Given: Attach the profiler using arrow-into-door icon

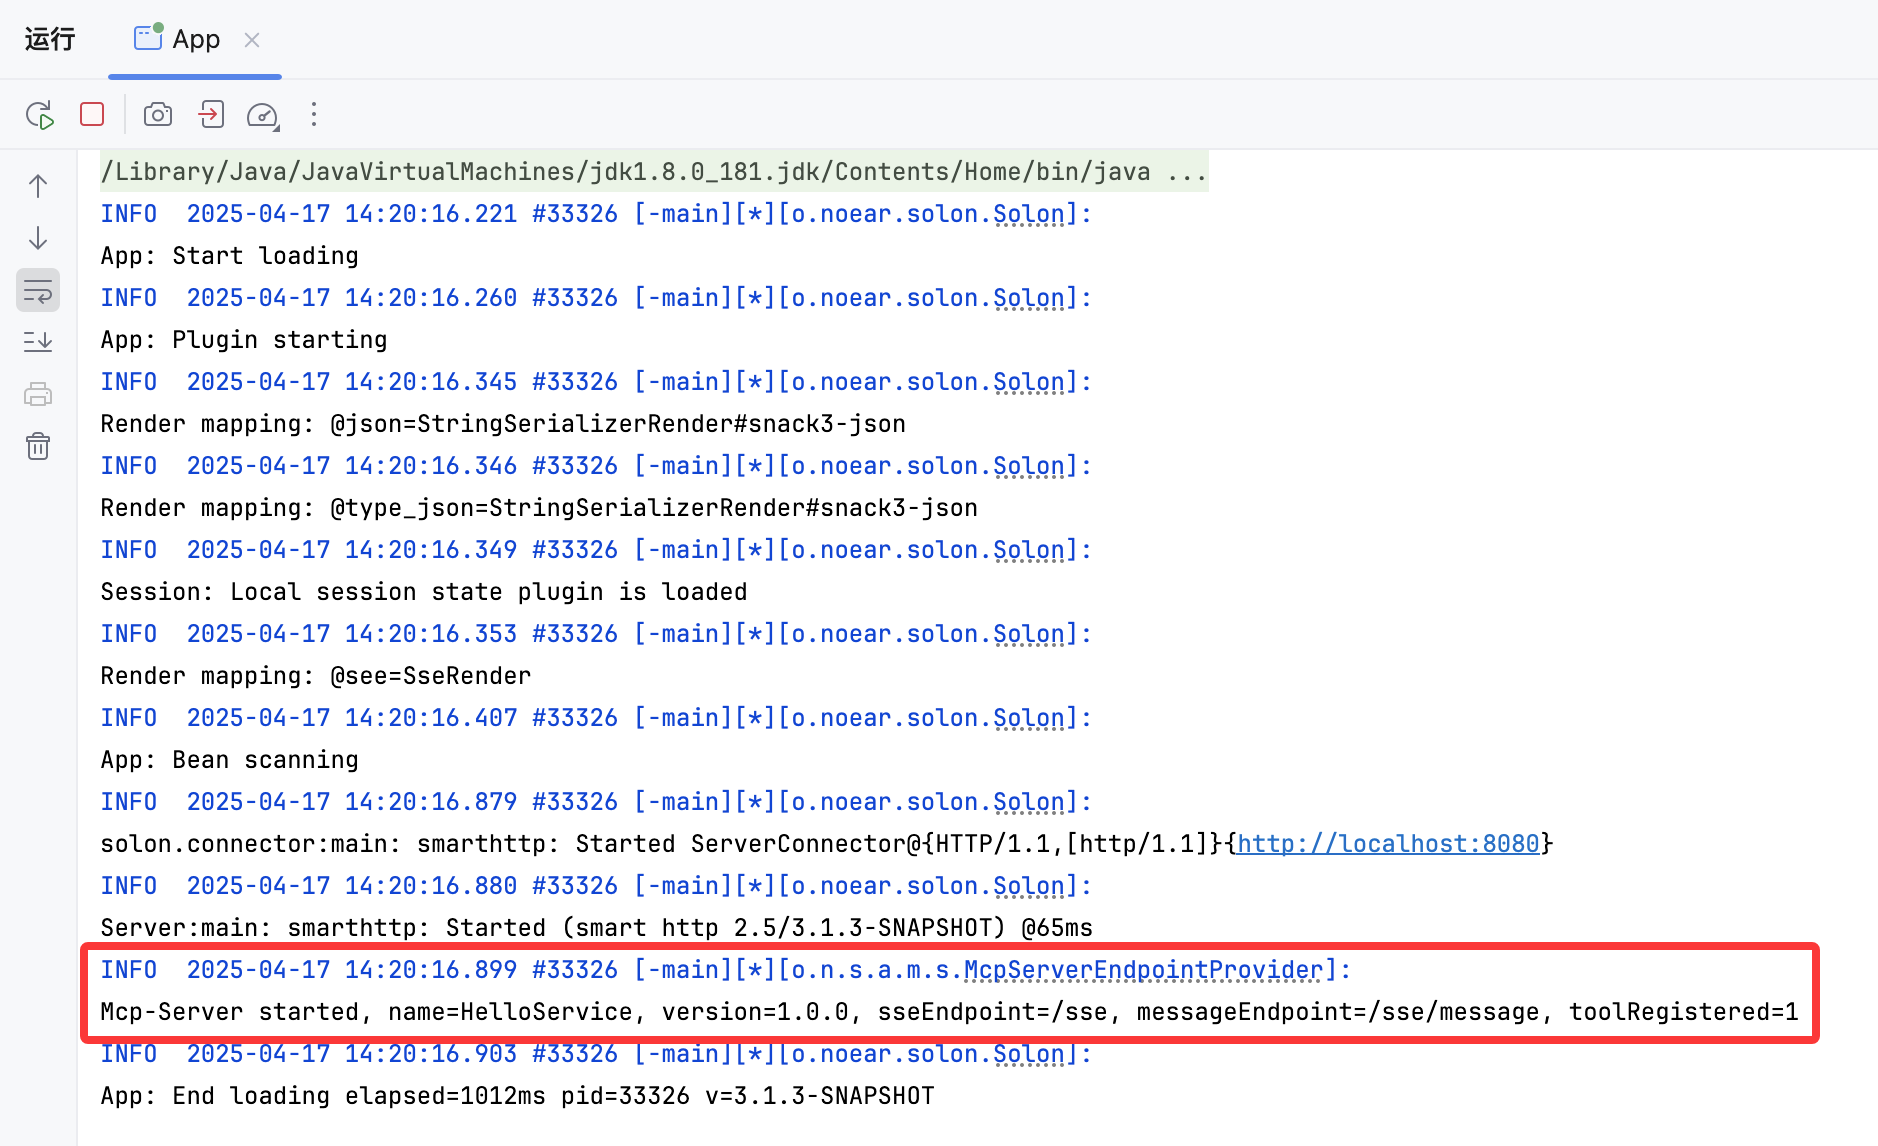Looking at the screenshot, I should coord(210,114).
